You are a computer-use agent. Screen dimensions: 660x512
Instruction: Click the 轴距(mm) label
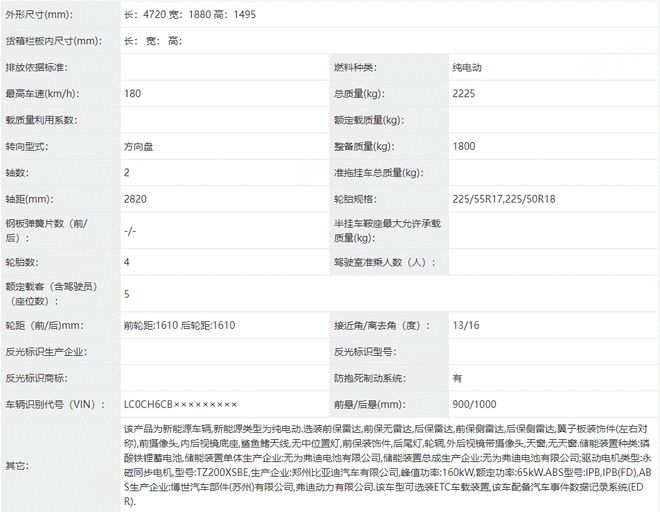tap(29, 199)
